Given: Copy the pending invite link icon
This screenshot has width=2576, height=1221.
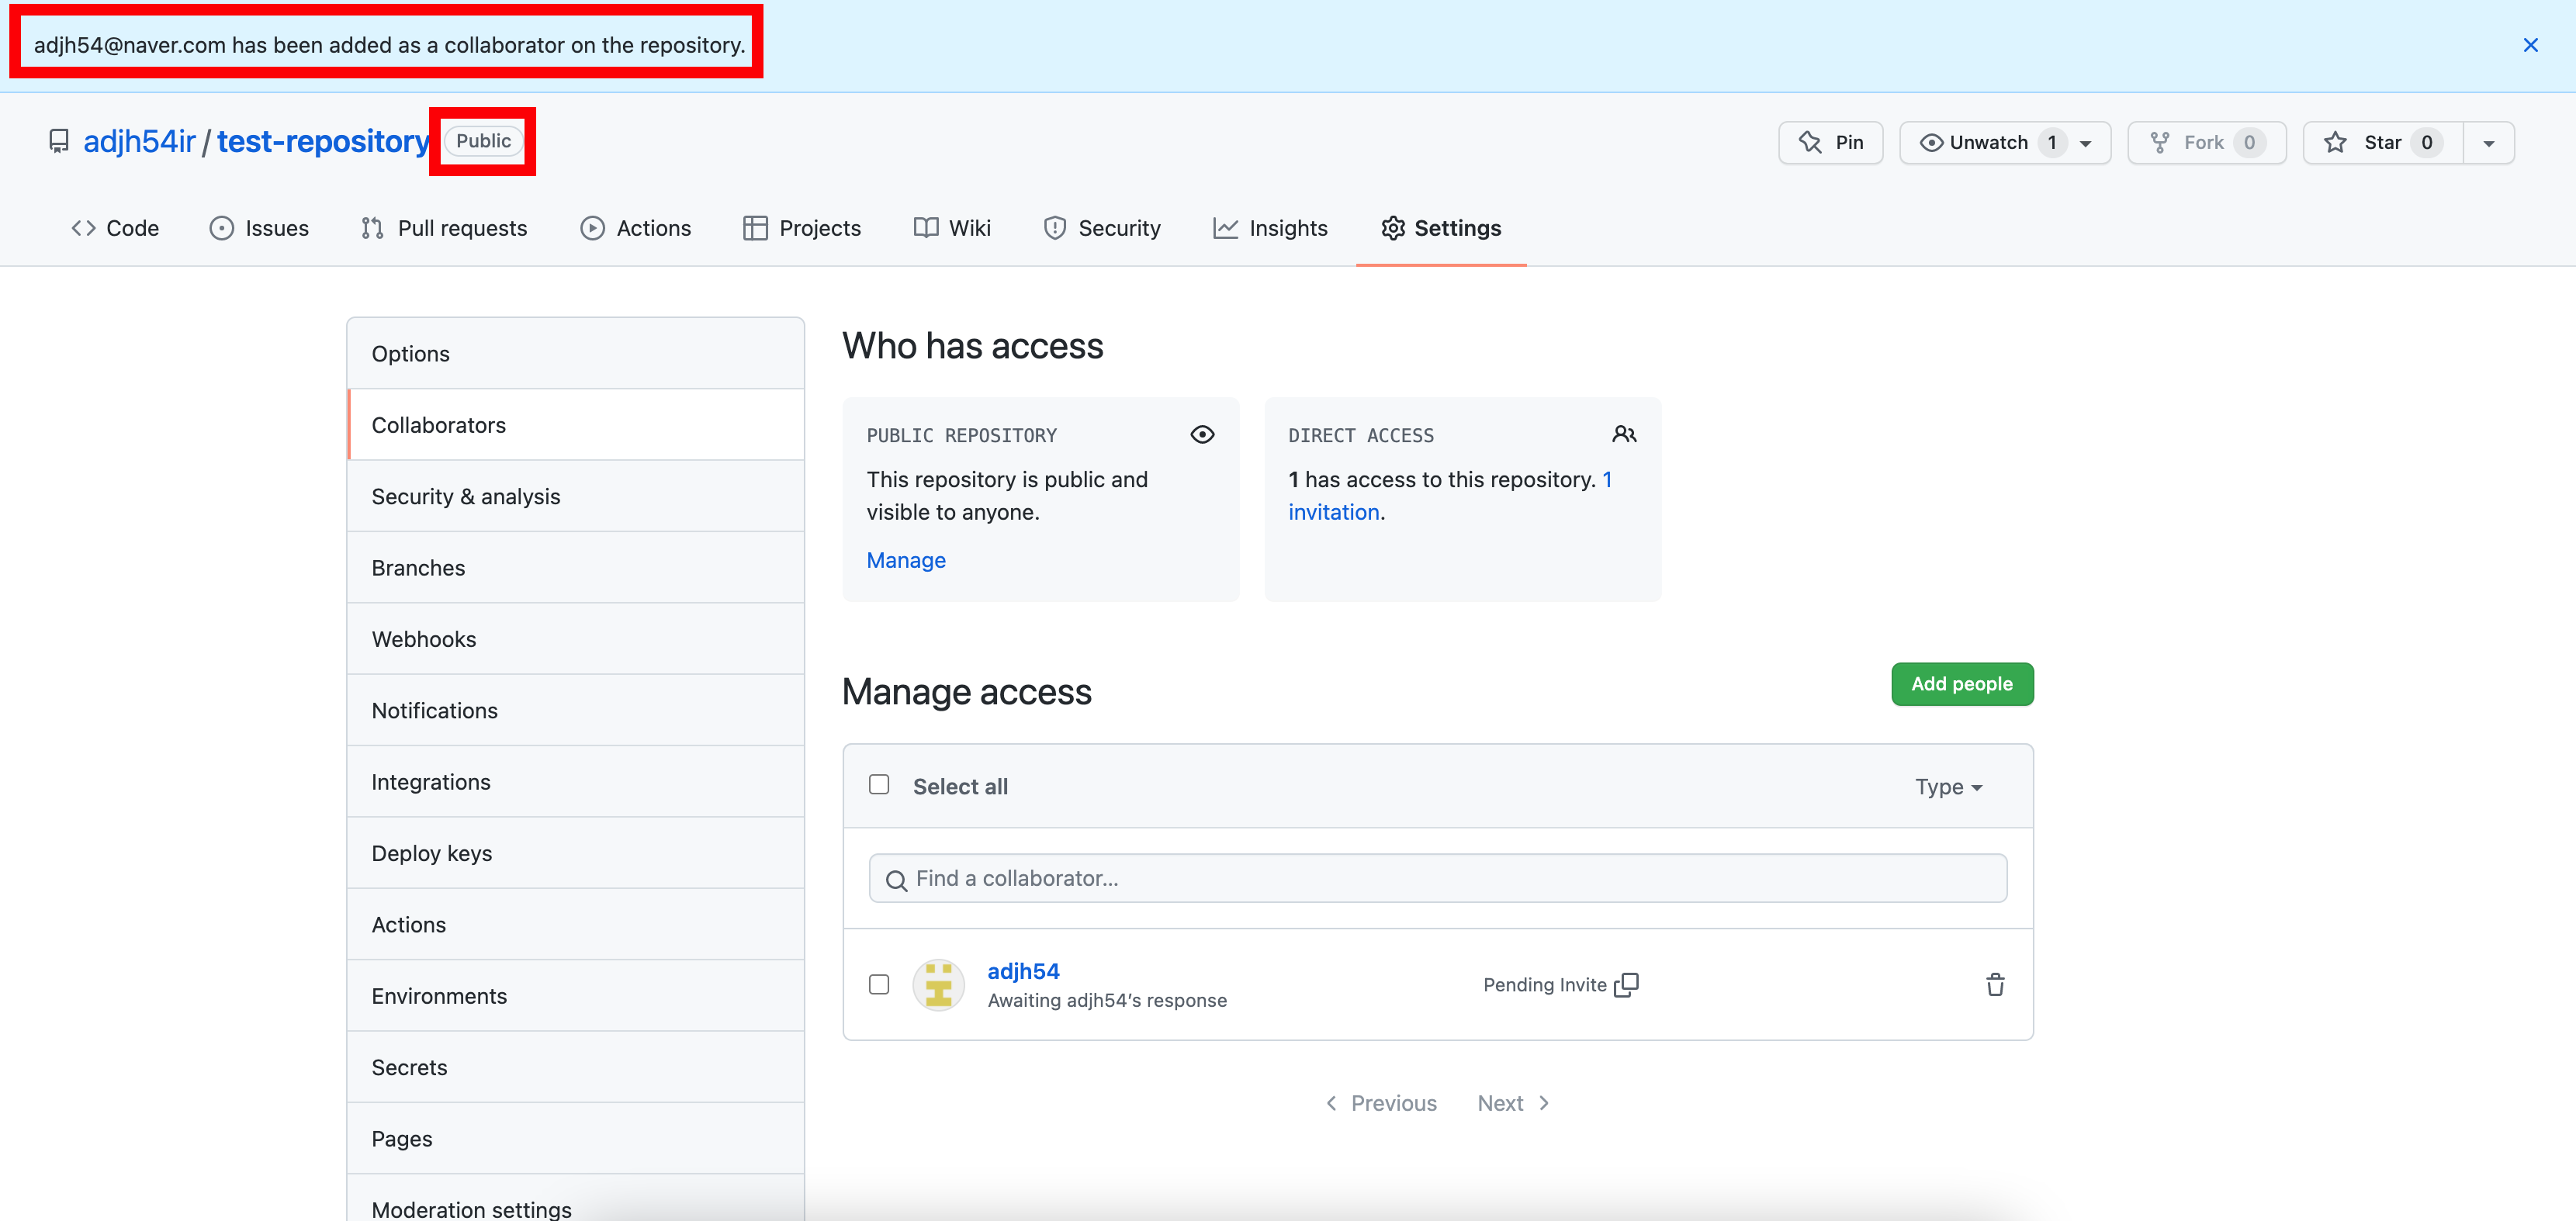Looking at the screenshot, I should pyautogui.click(x=1626, y=984).
